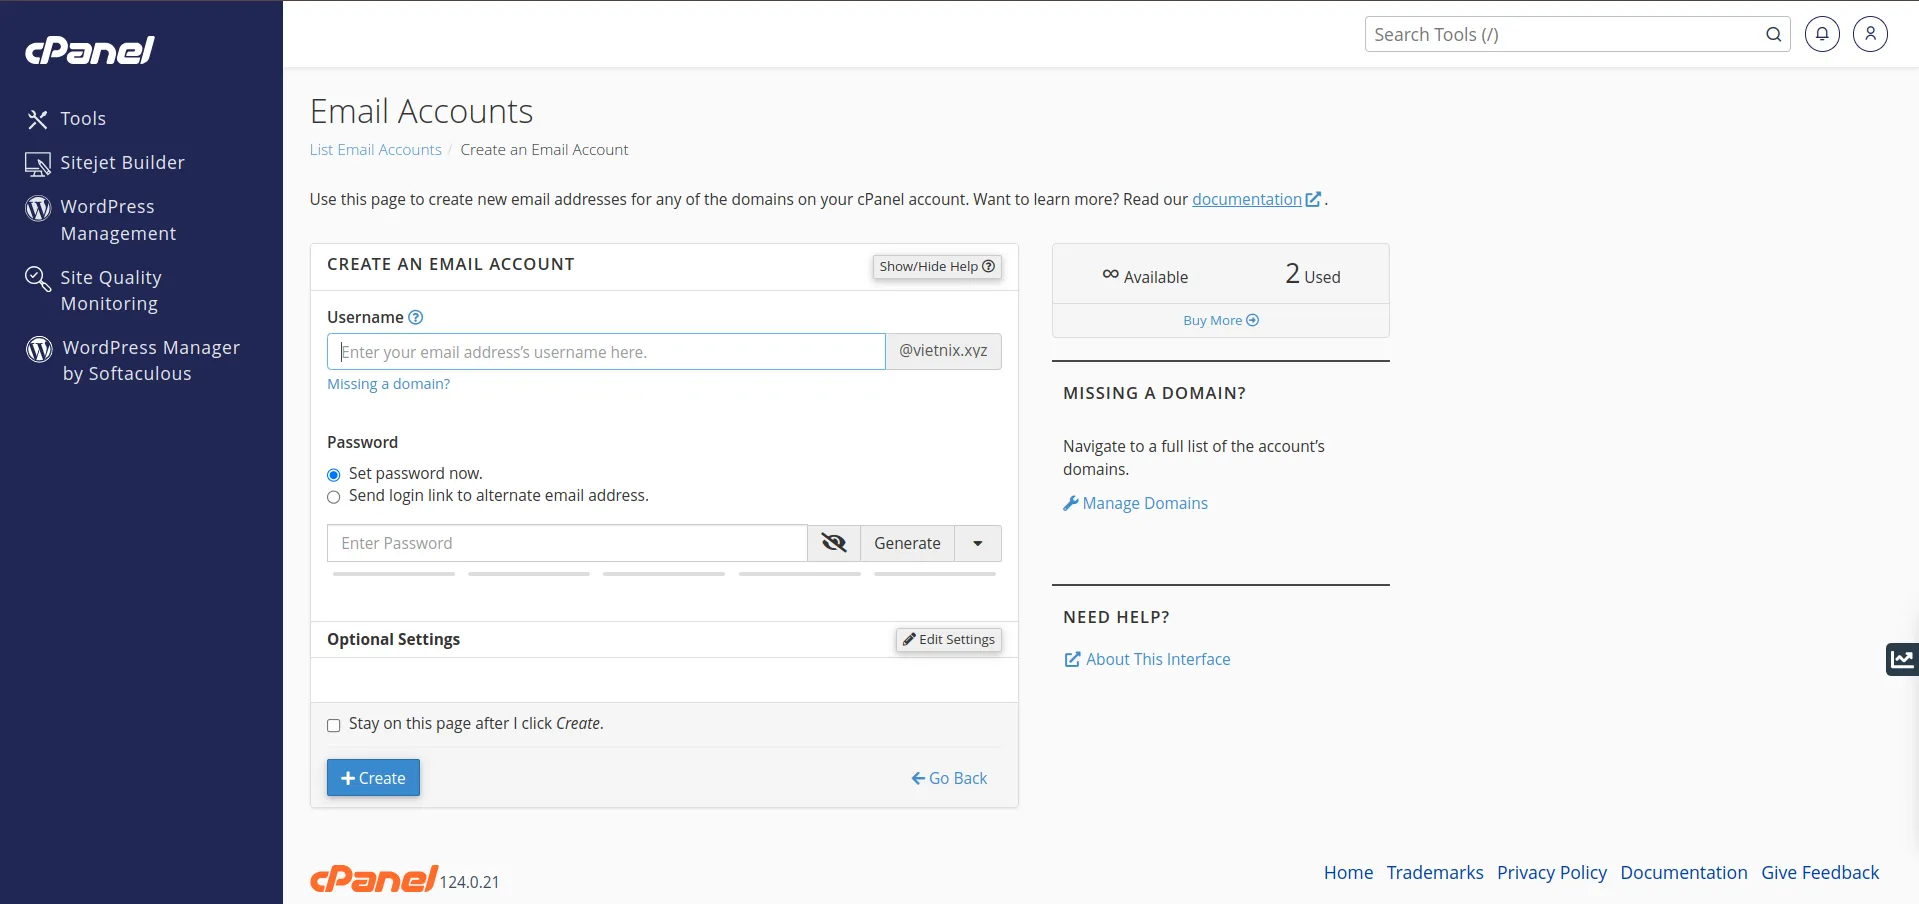This screenshot has width=1919, height=904.
Task: Open Tools from the sidebar
Action: 66,119
